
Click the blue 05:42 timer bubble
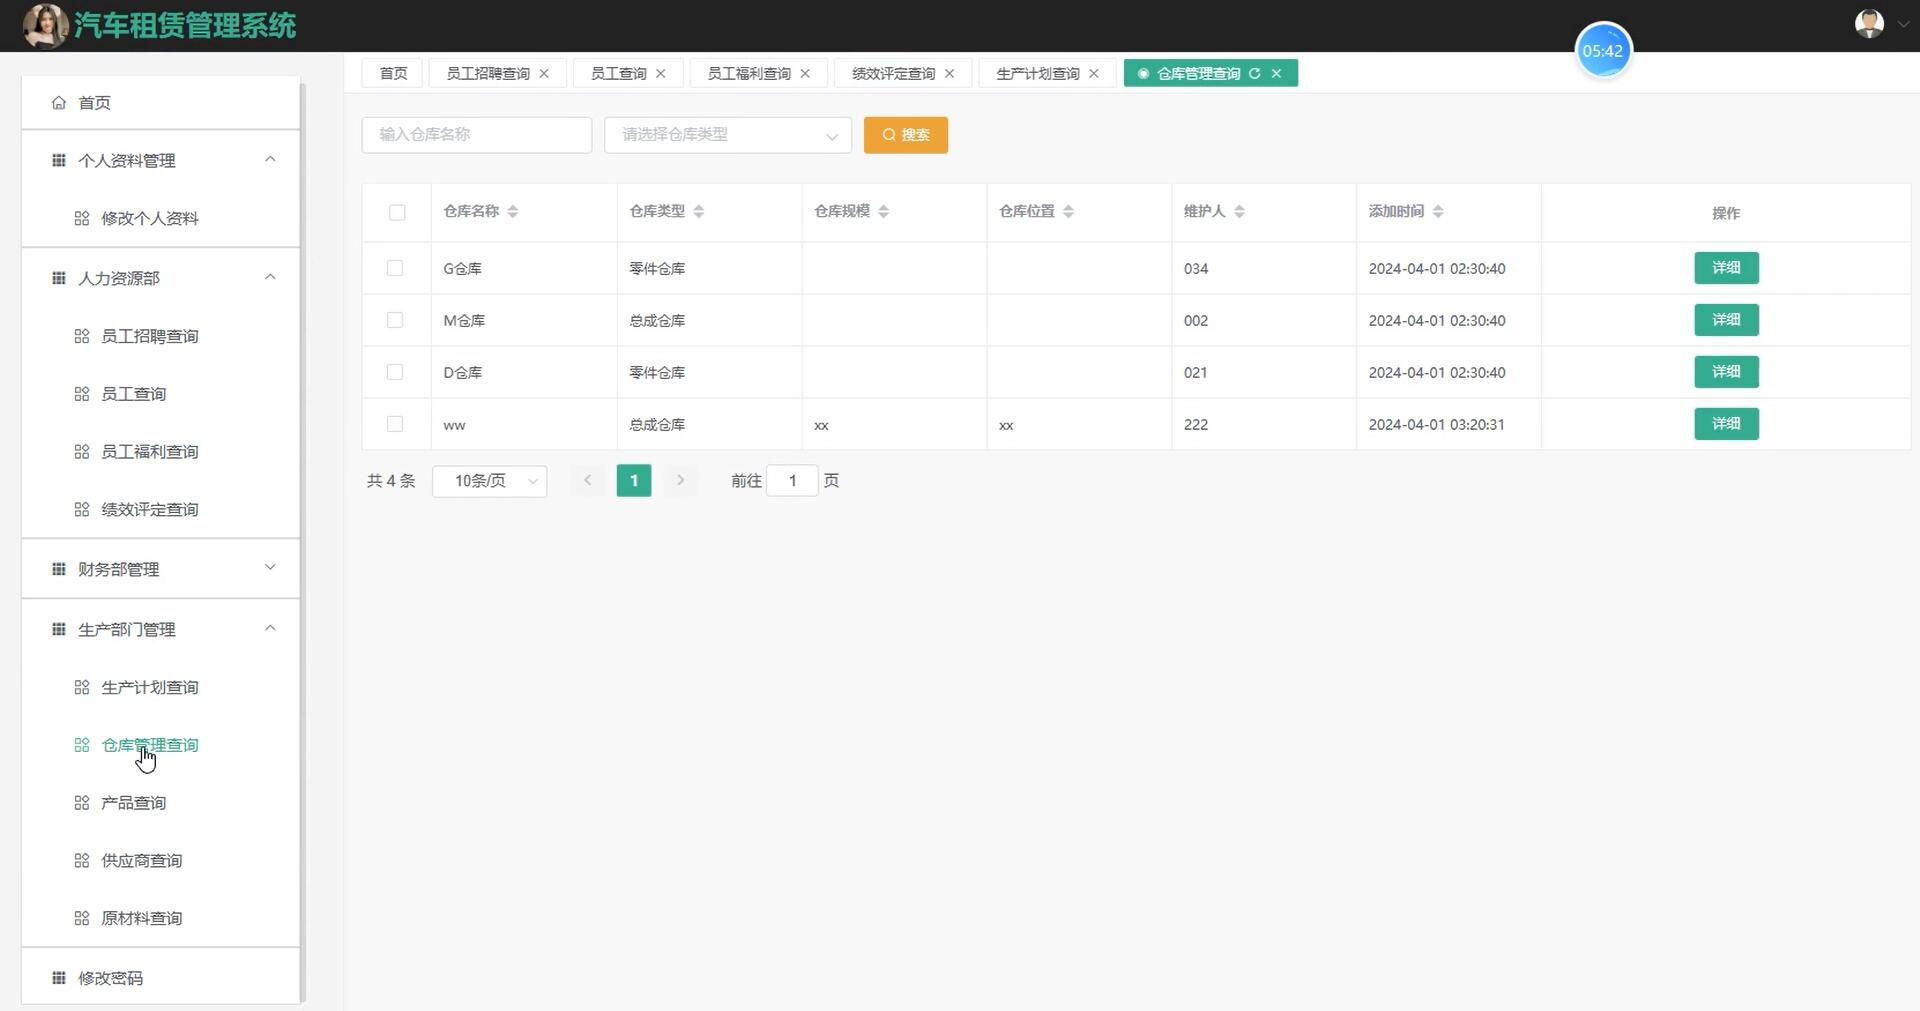pyautogui.click(x=1603, y=51)
